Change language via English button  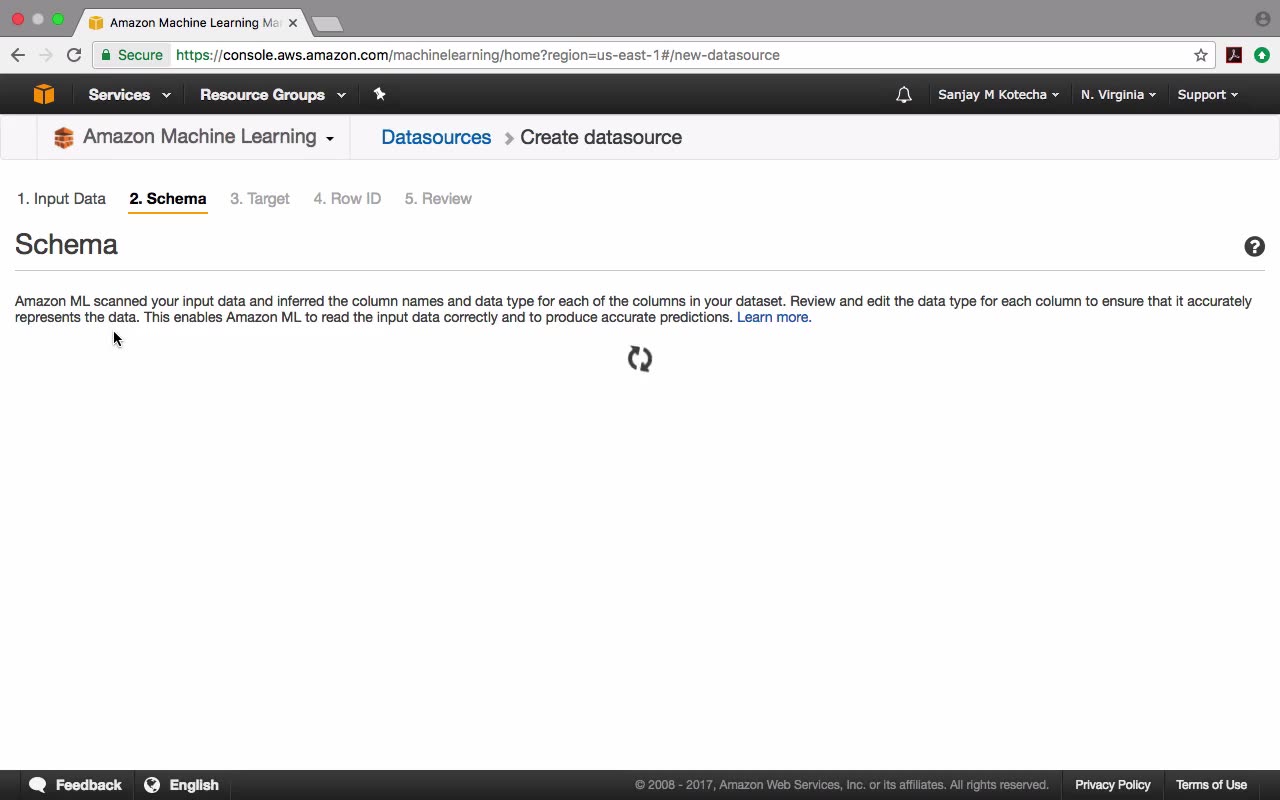point(182,785)
